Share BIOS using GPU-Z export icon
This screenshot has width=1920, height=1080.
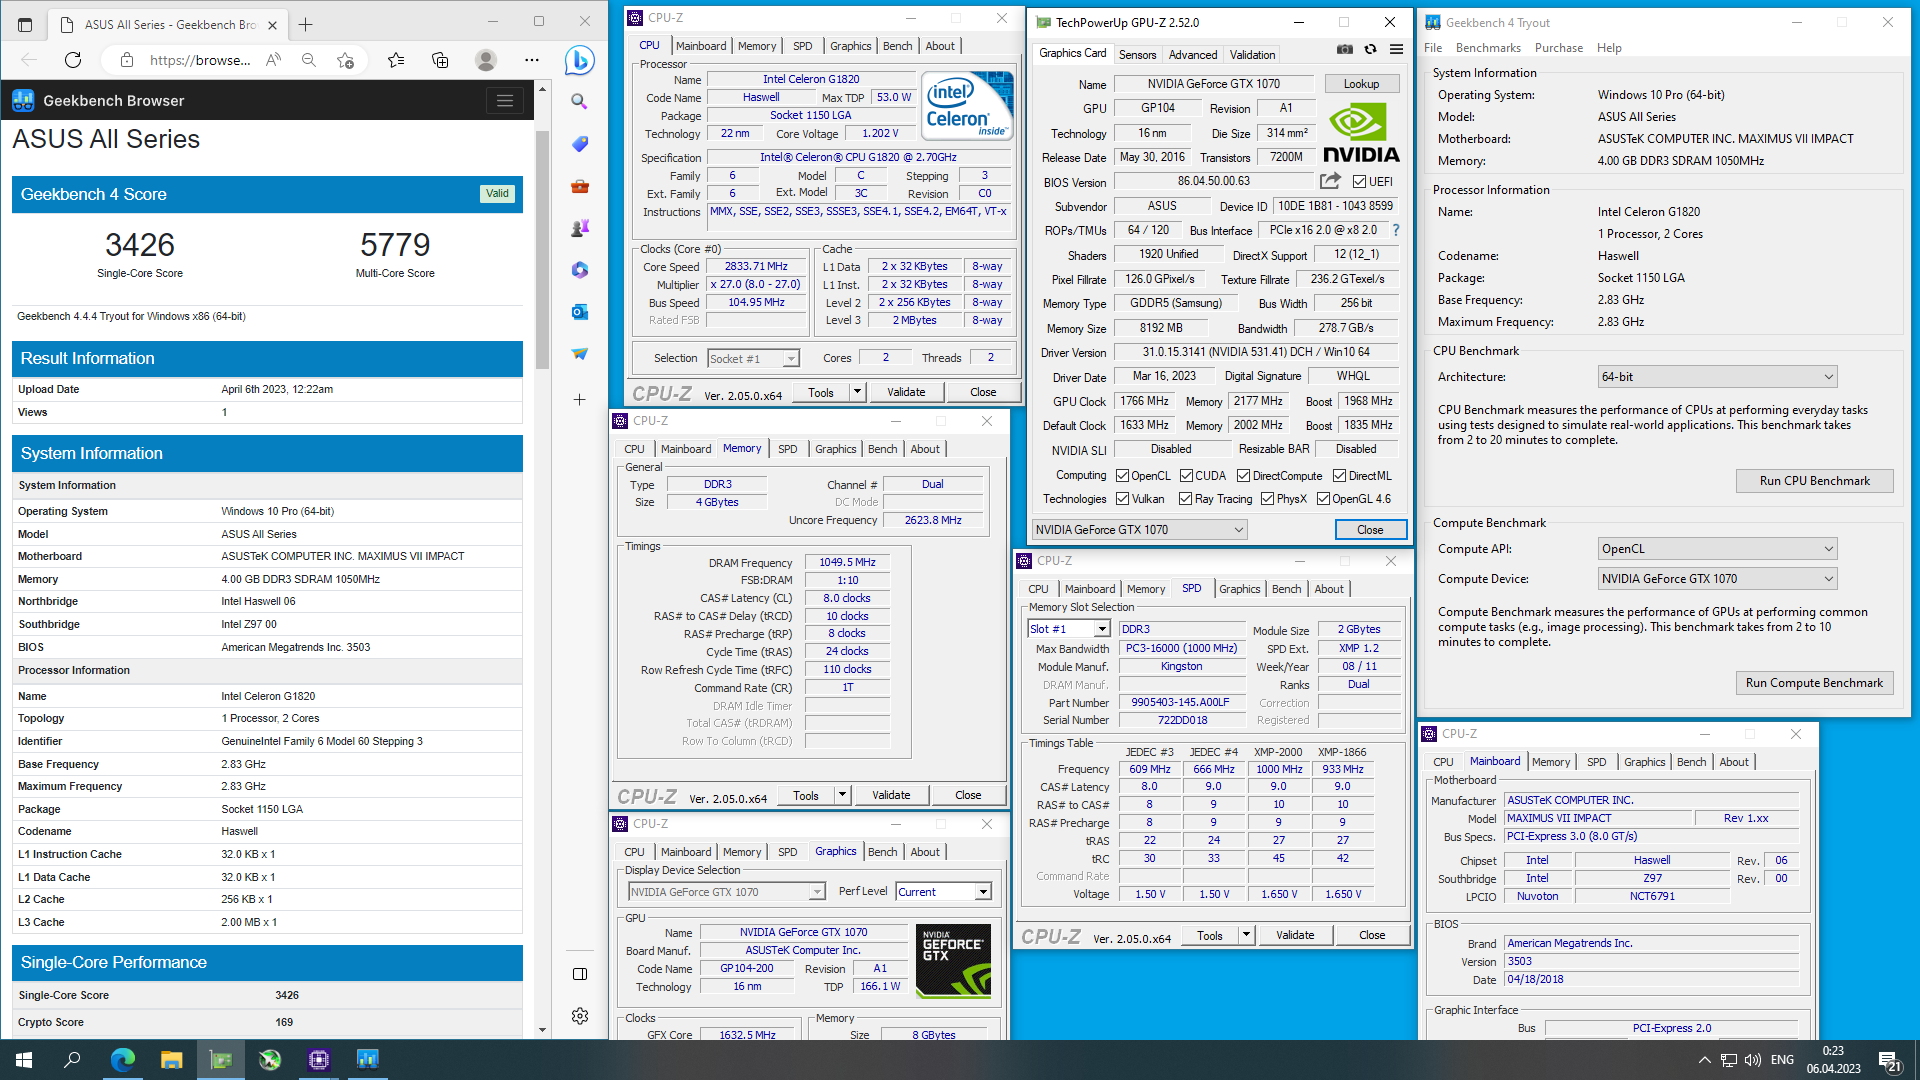pos(1330,181)
